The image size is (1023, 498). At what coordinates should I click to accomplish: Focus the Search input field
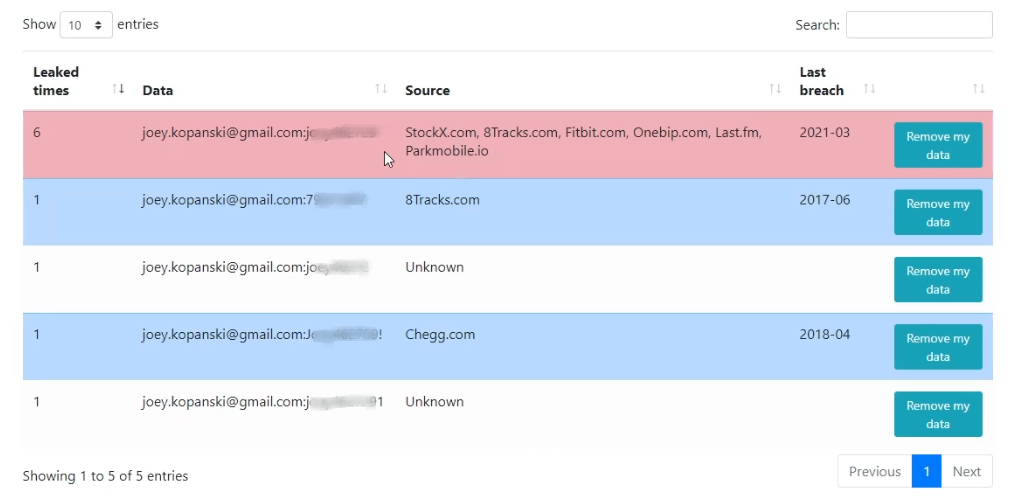(x=919, y=25)
